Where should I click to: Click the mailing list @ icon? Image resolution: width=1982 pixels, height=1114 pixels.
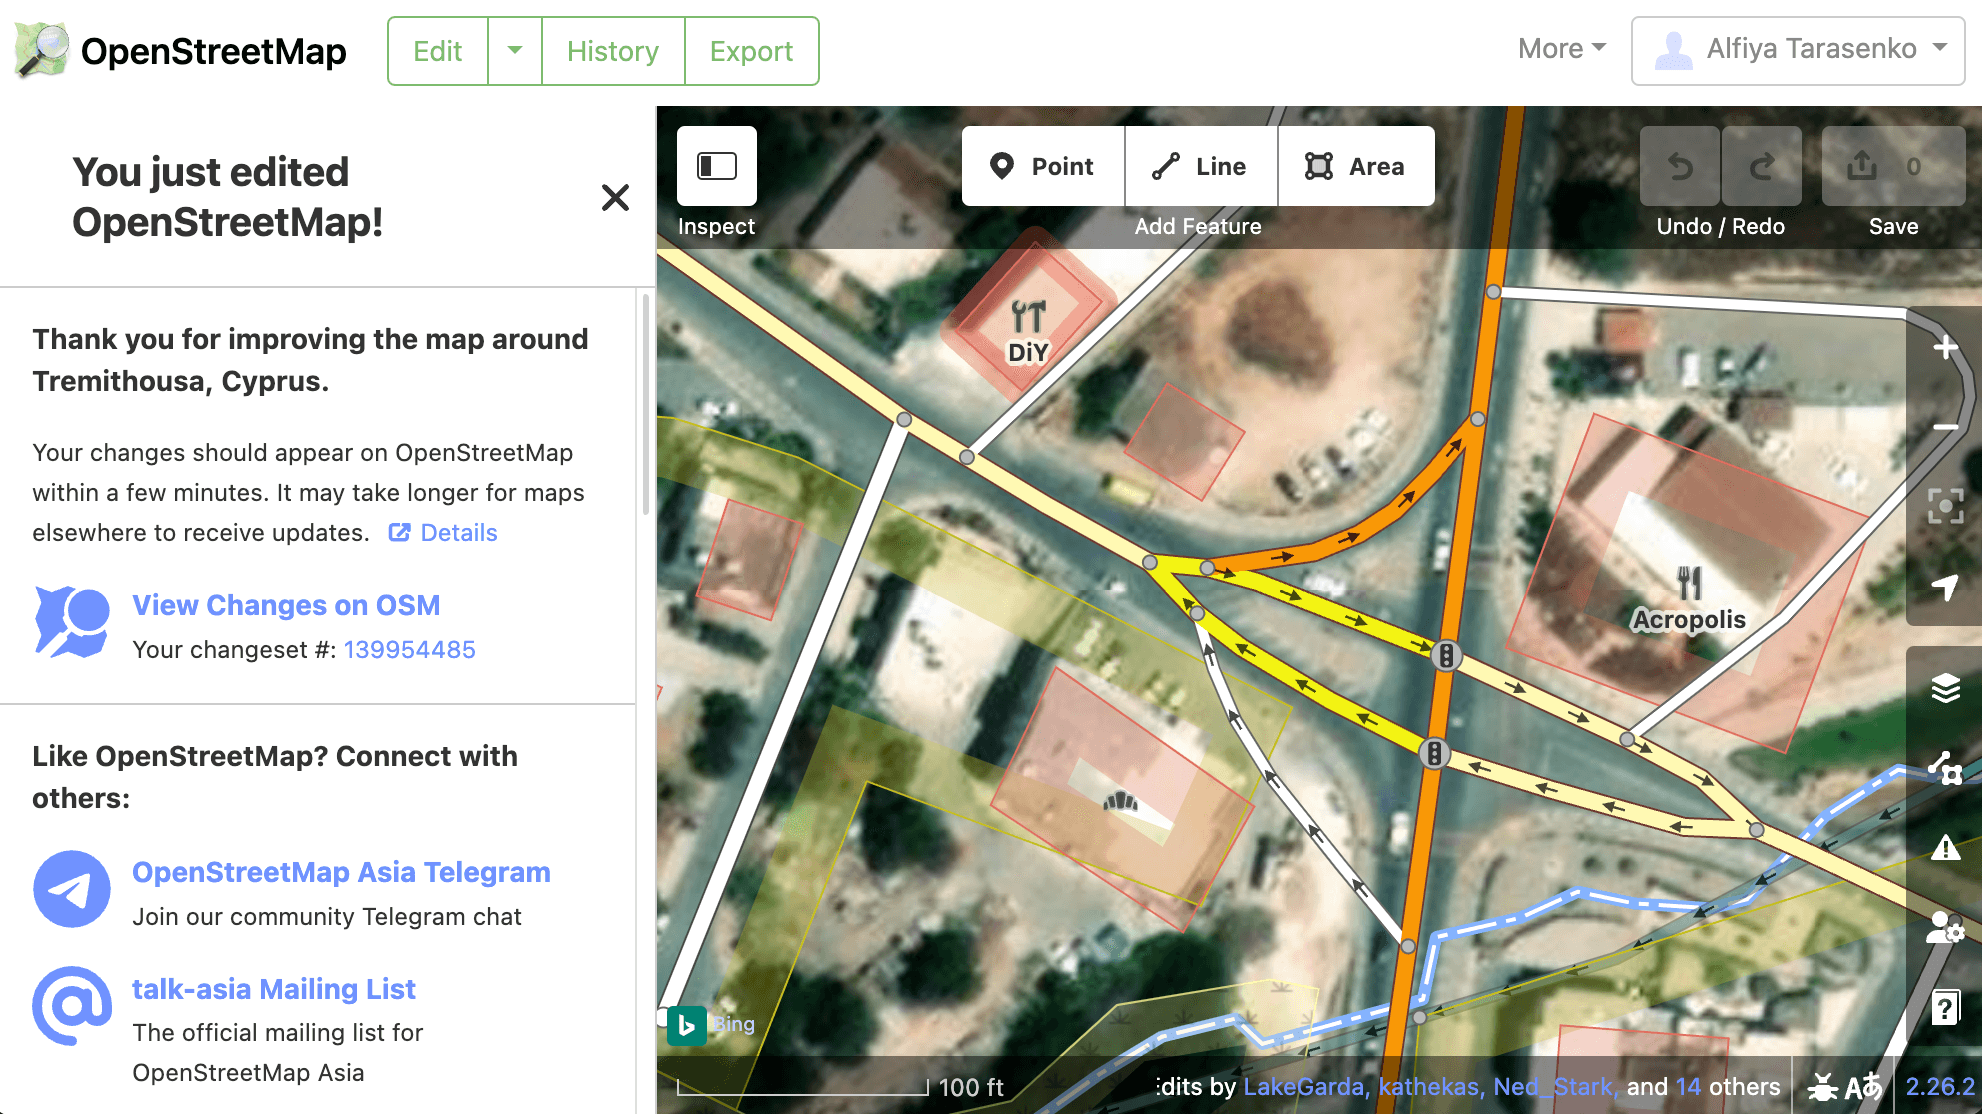(72, 1006)
